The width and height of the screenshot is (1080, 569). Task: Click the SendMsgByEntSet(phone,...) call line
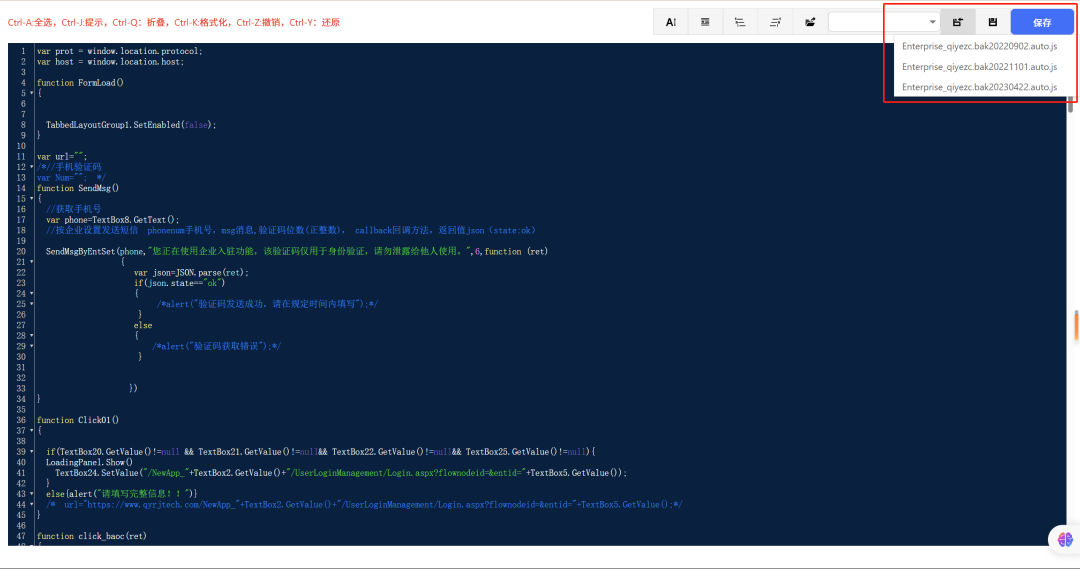pos(297,251)
